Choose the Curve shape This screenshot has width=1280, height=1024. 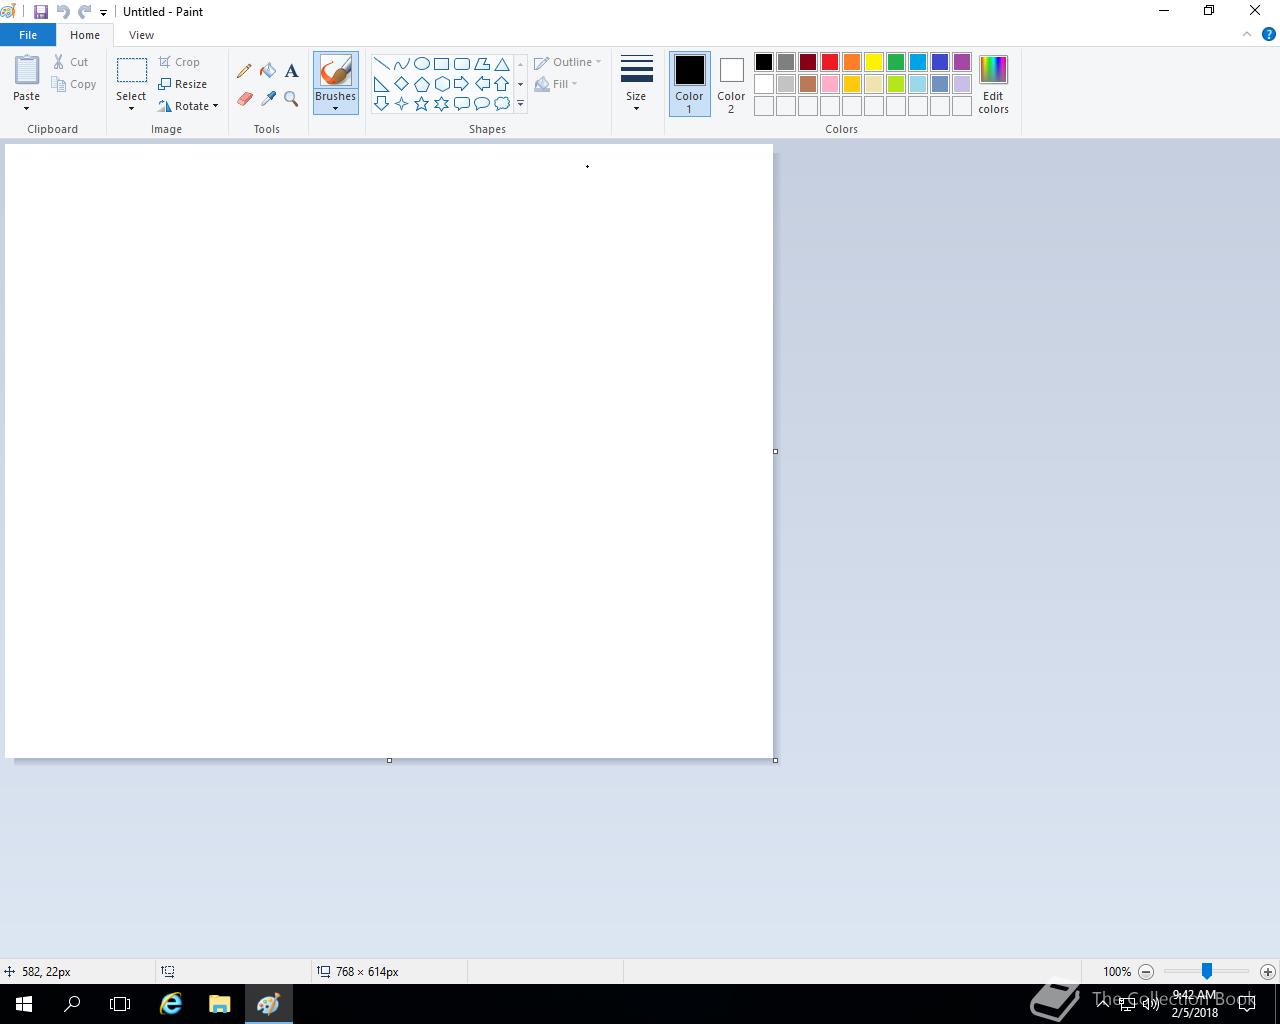pyautogui.click(x=401, y=63)
